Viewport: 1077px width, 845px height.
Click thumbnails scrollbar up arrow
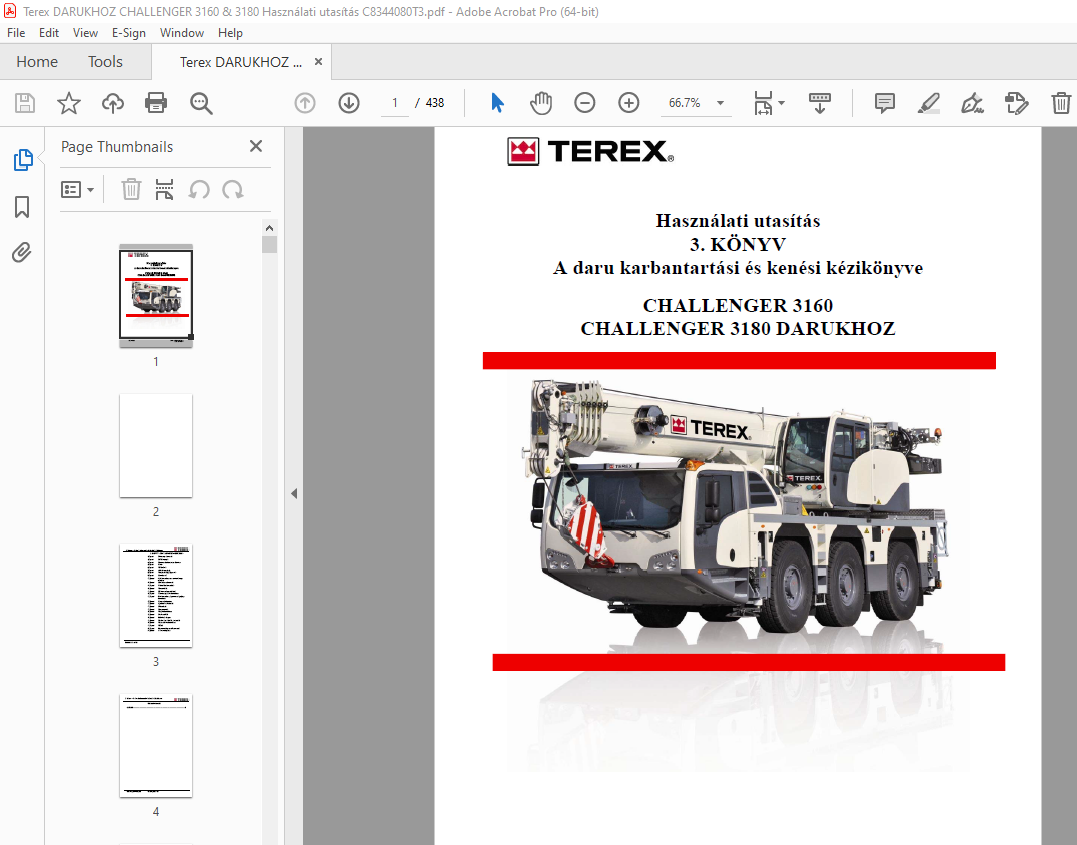(269, 228)
